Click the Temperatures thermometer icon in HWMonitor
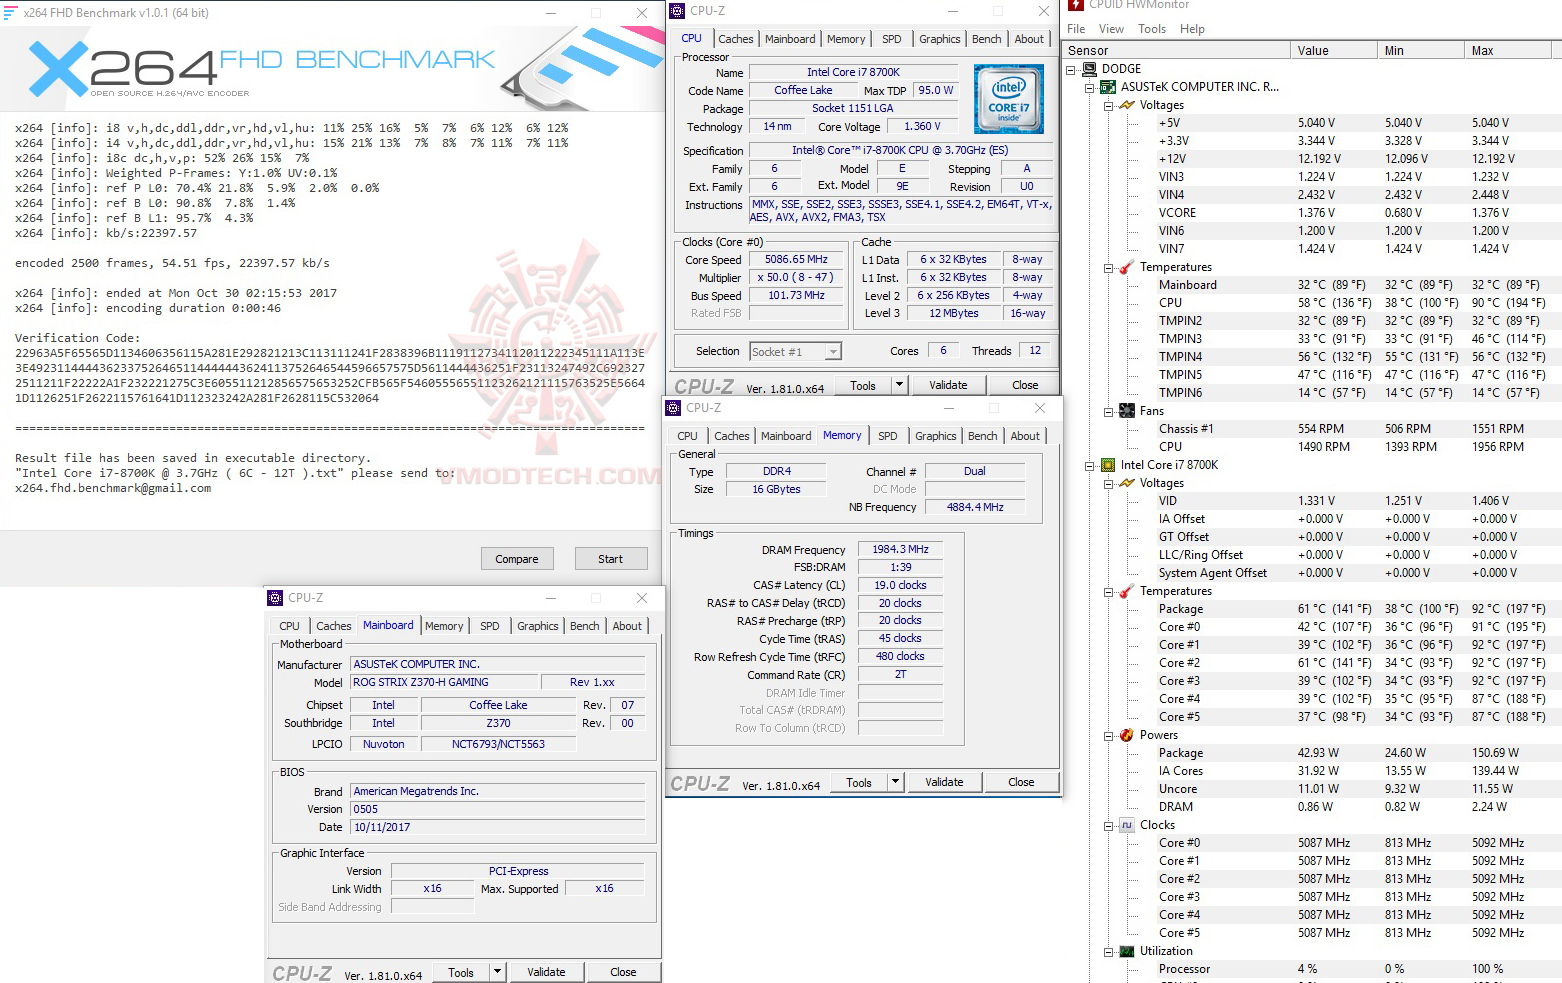The image size is (1562, 983). pos(1126,267)
